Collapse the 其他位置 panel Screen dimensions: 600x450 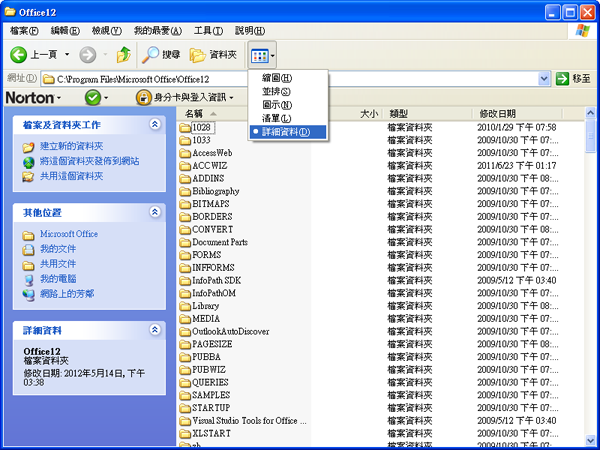(155, 212)
